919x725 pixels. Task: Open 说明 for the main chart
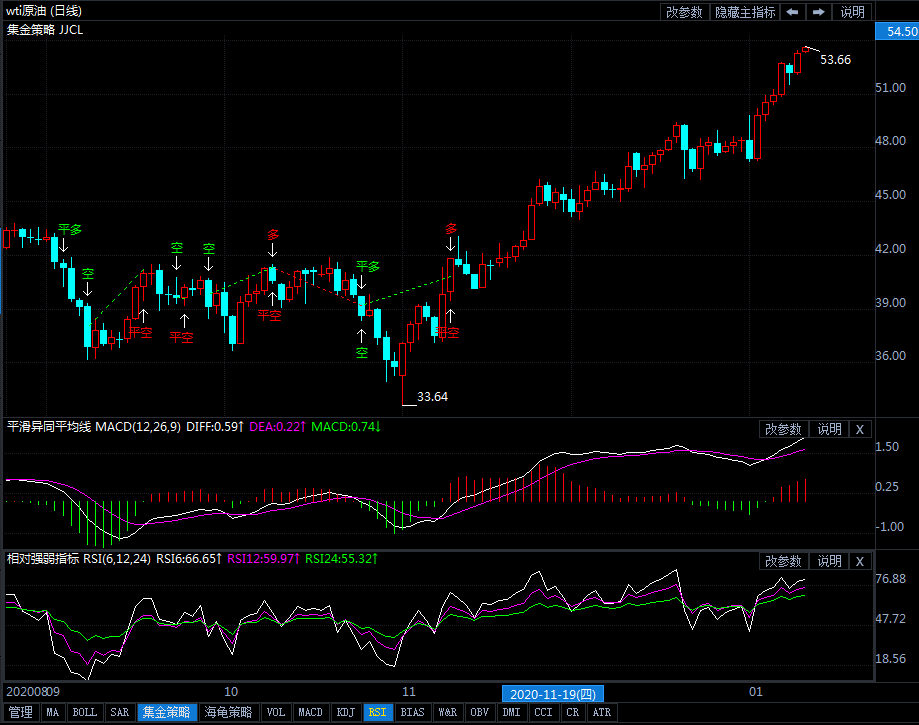click(852, 12)
